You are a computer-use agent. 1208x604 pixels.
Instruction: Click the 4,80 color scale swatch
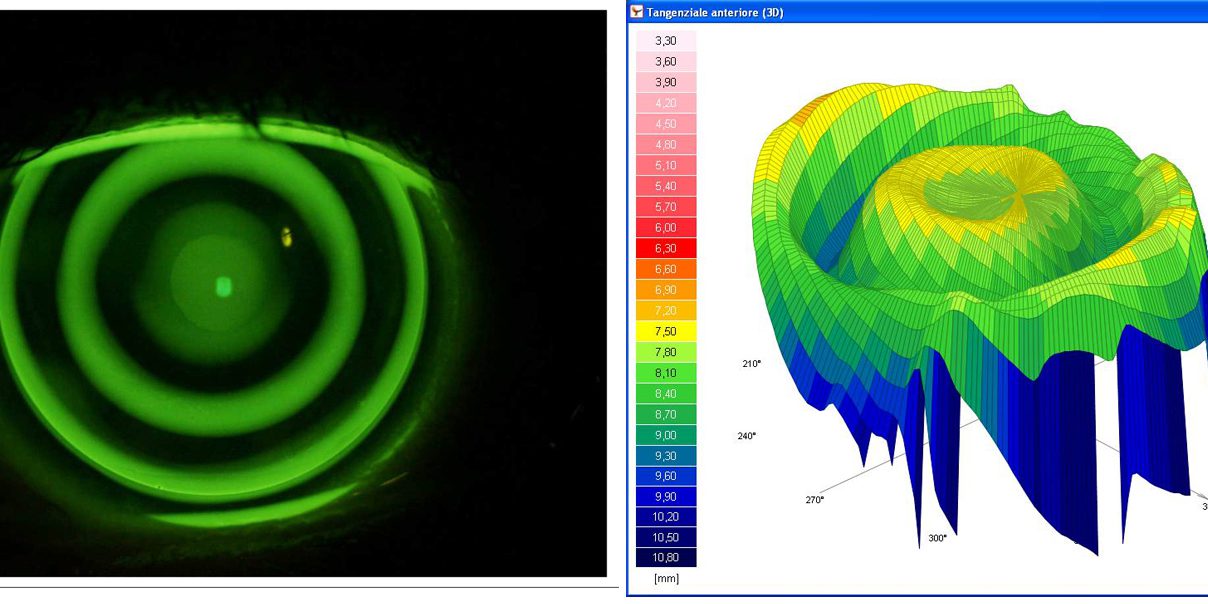click(x=665, y=145)
